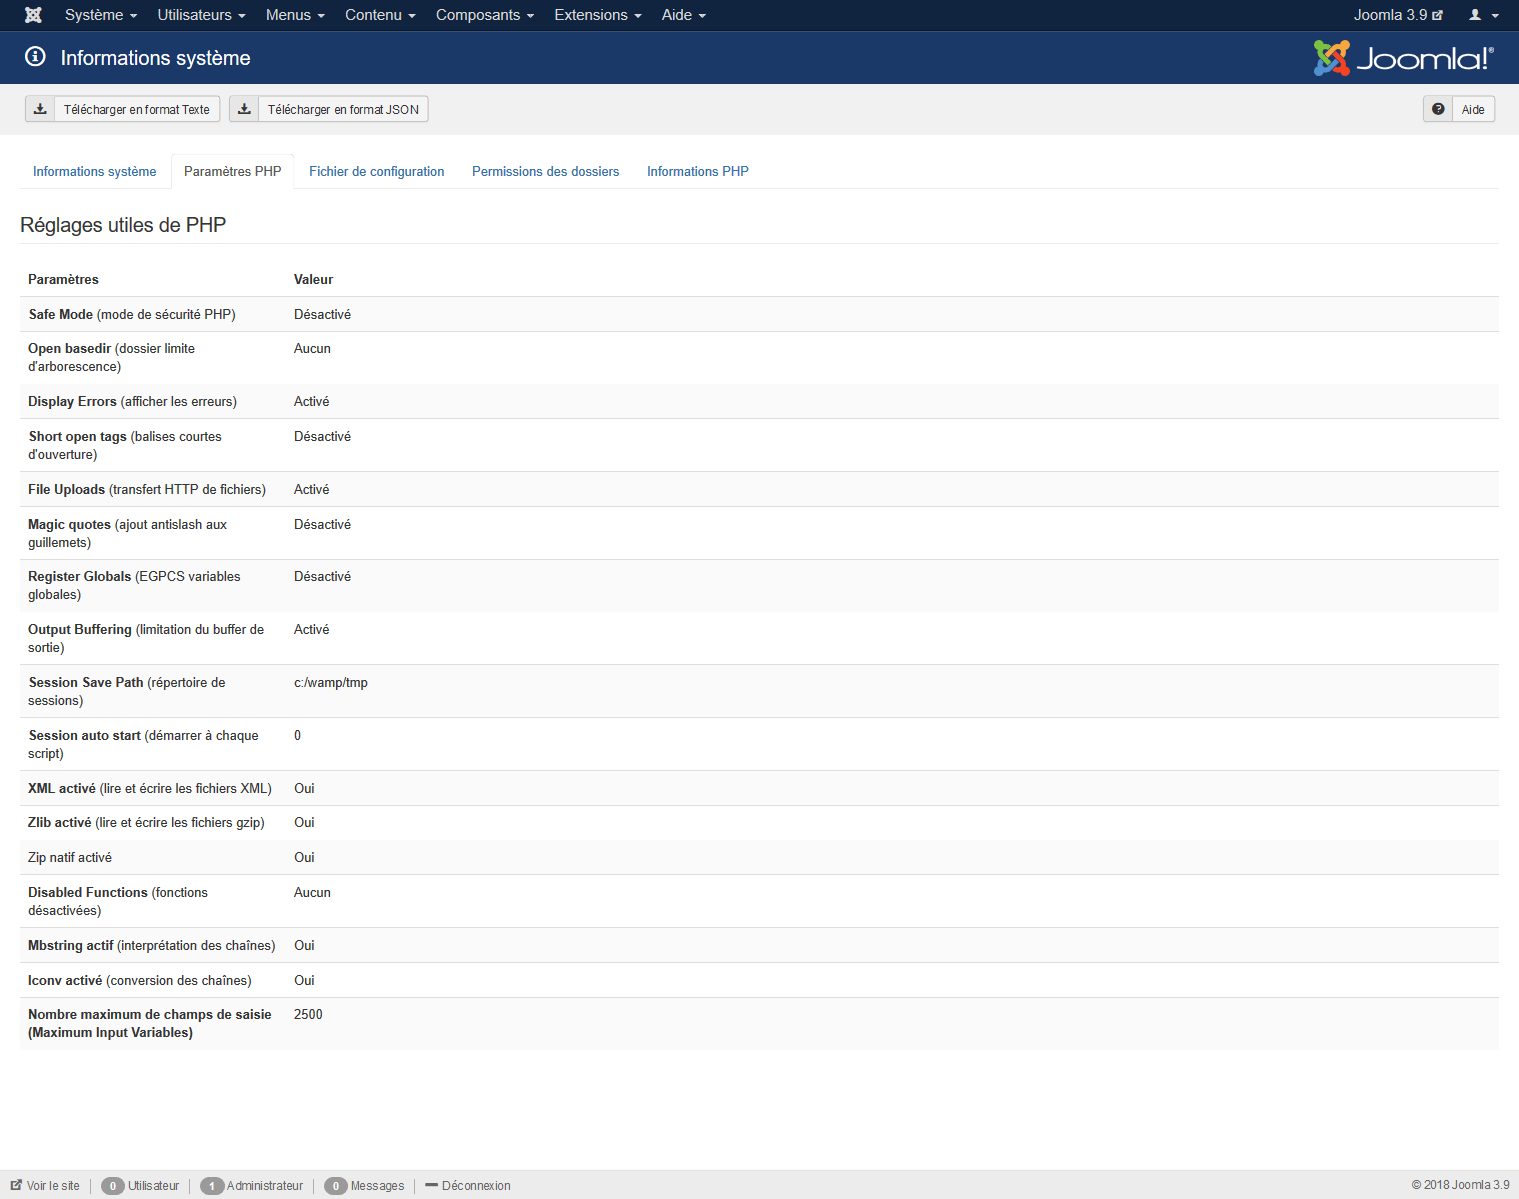Click the Administrateur count badge

pyautogui.click(x=212, y=1186)
